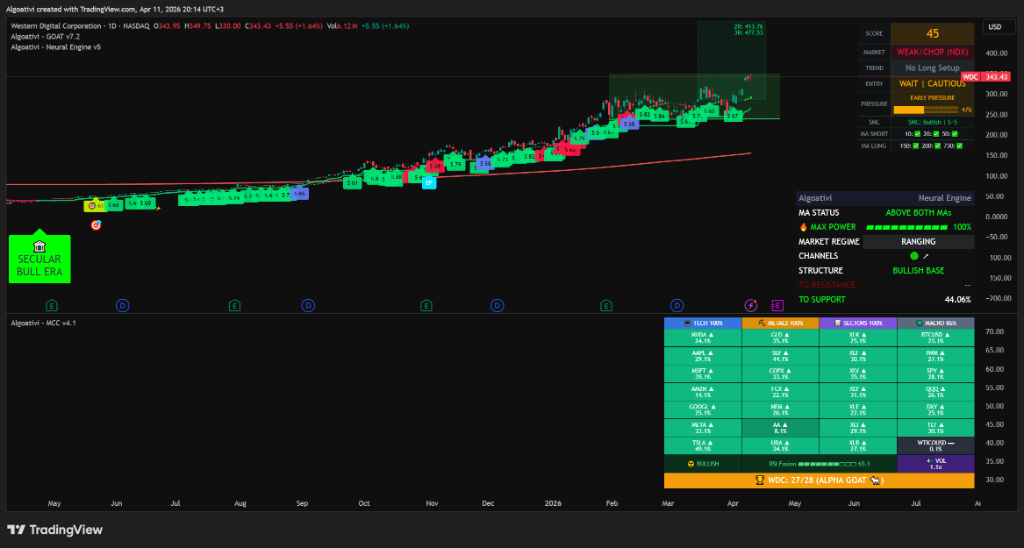
Task: Click the yellow face icon beside BULLISH
Action: 690,464
